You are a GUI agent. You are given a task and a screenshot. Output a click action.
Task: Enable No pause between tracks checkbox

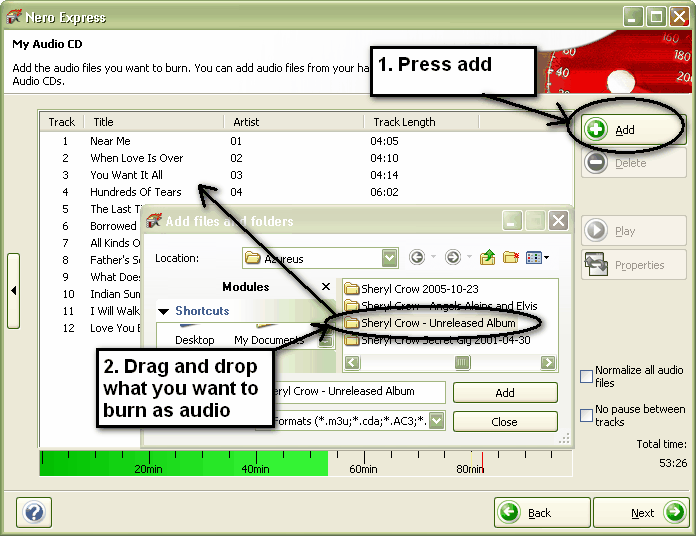[x=586, y=415]
